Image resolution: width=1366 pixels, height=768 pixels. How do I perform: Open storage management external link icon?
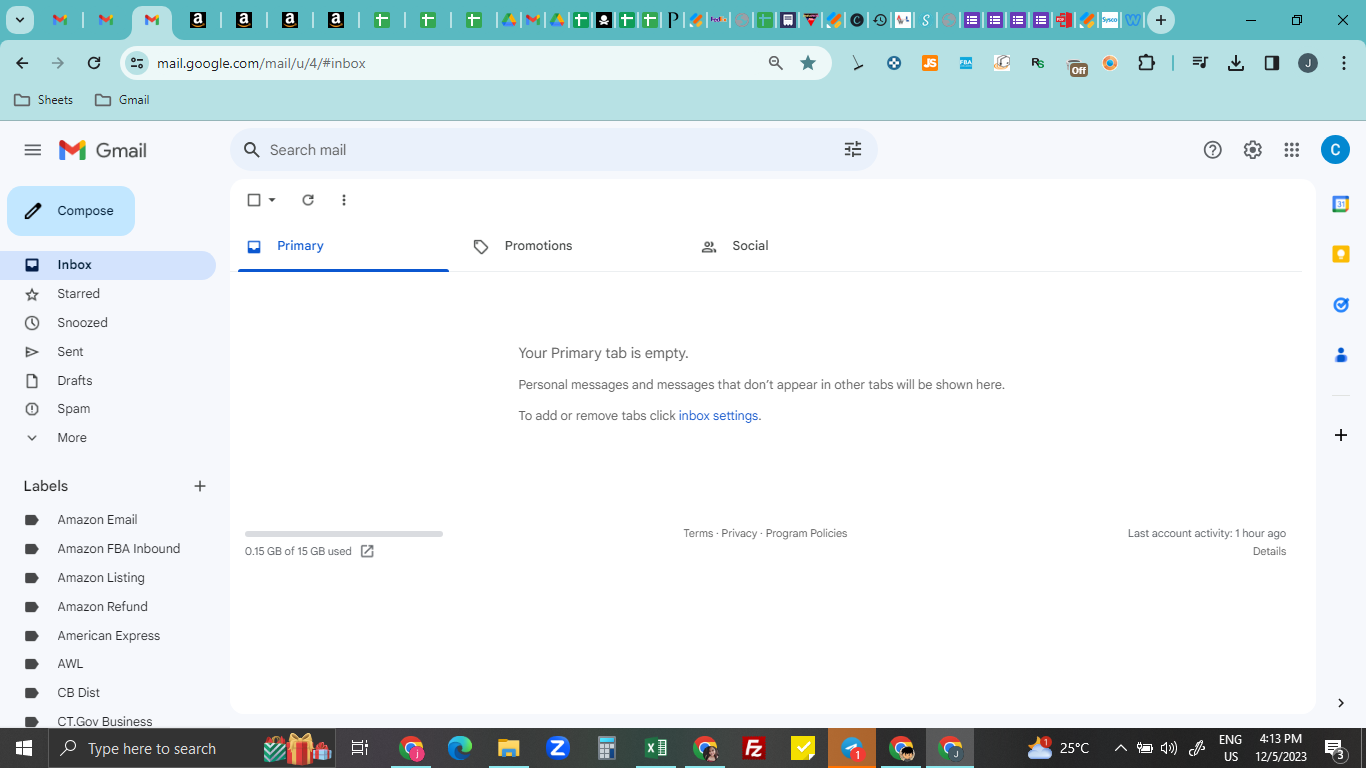[367, 551]
